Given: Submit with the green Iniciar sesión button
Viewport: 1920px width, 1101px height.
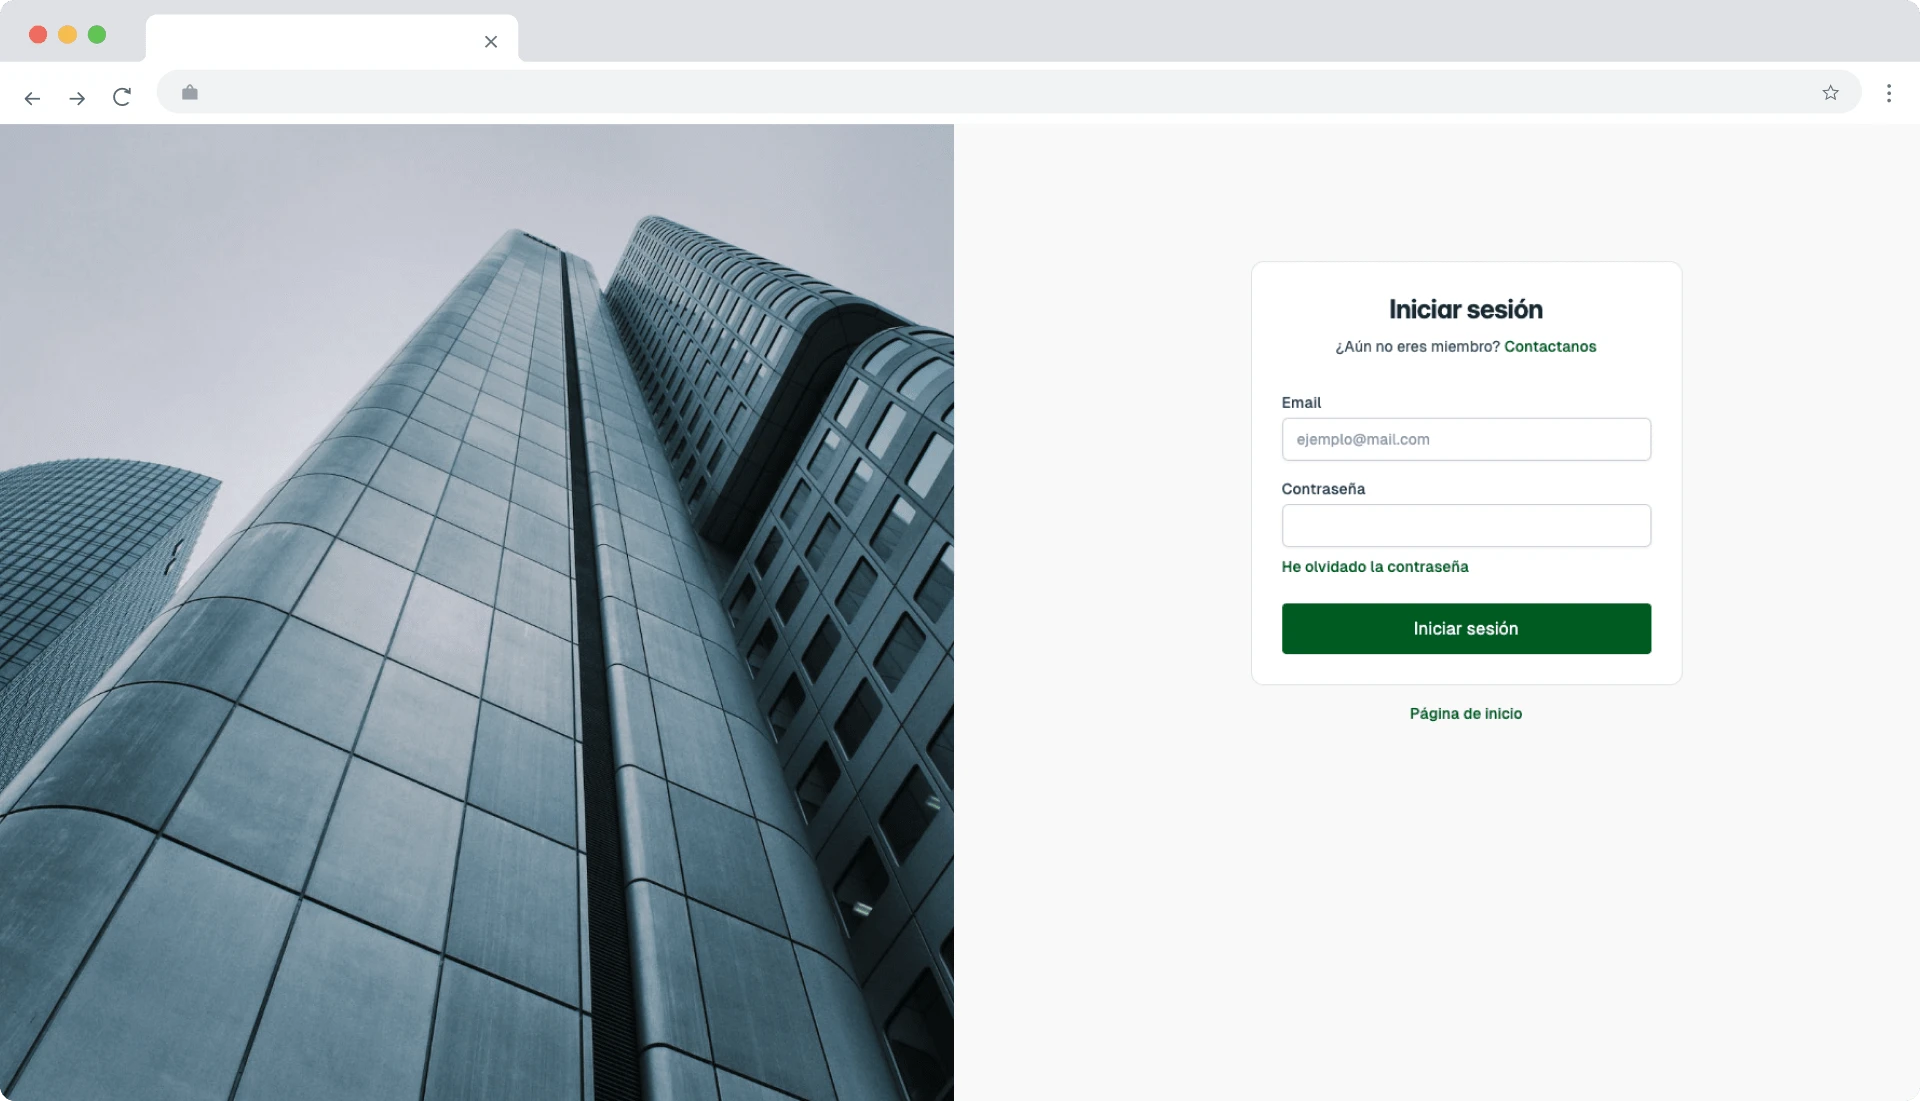Looking at the screenshot, I should (x=1466, y=629).
